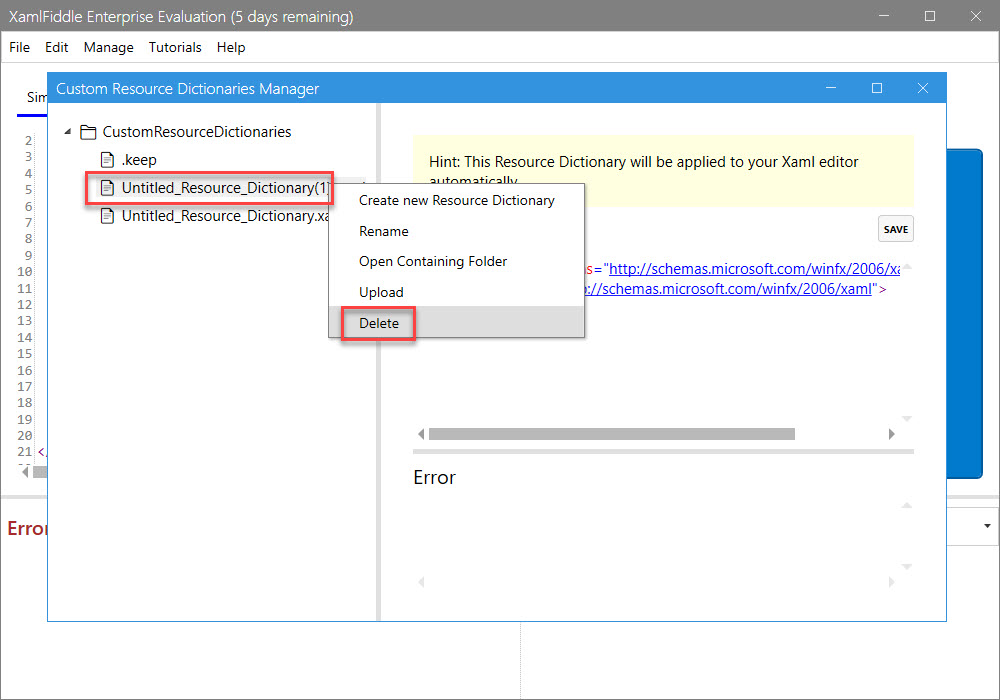Maximize the XamlFiddle main window

(x=930, y=16)
